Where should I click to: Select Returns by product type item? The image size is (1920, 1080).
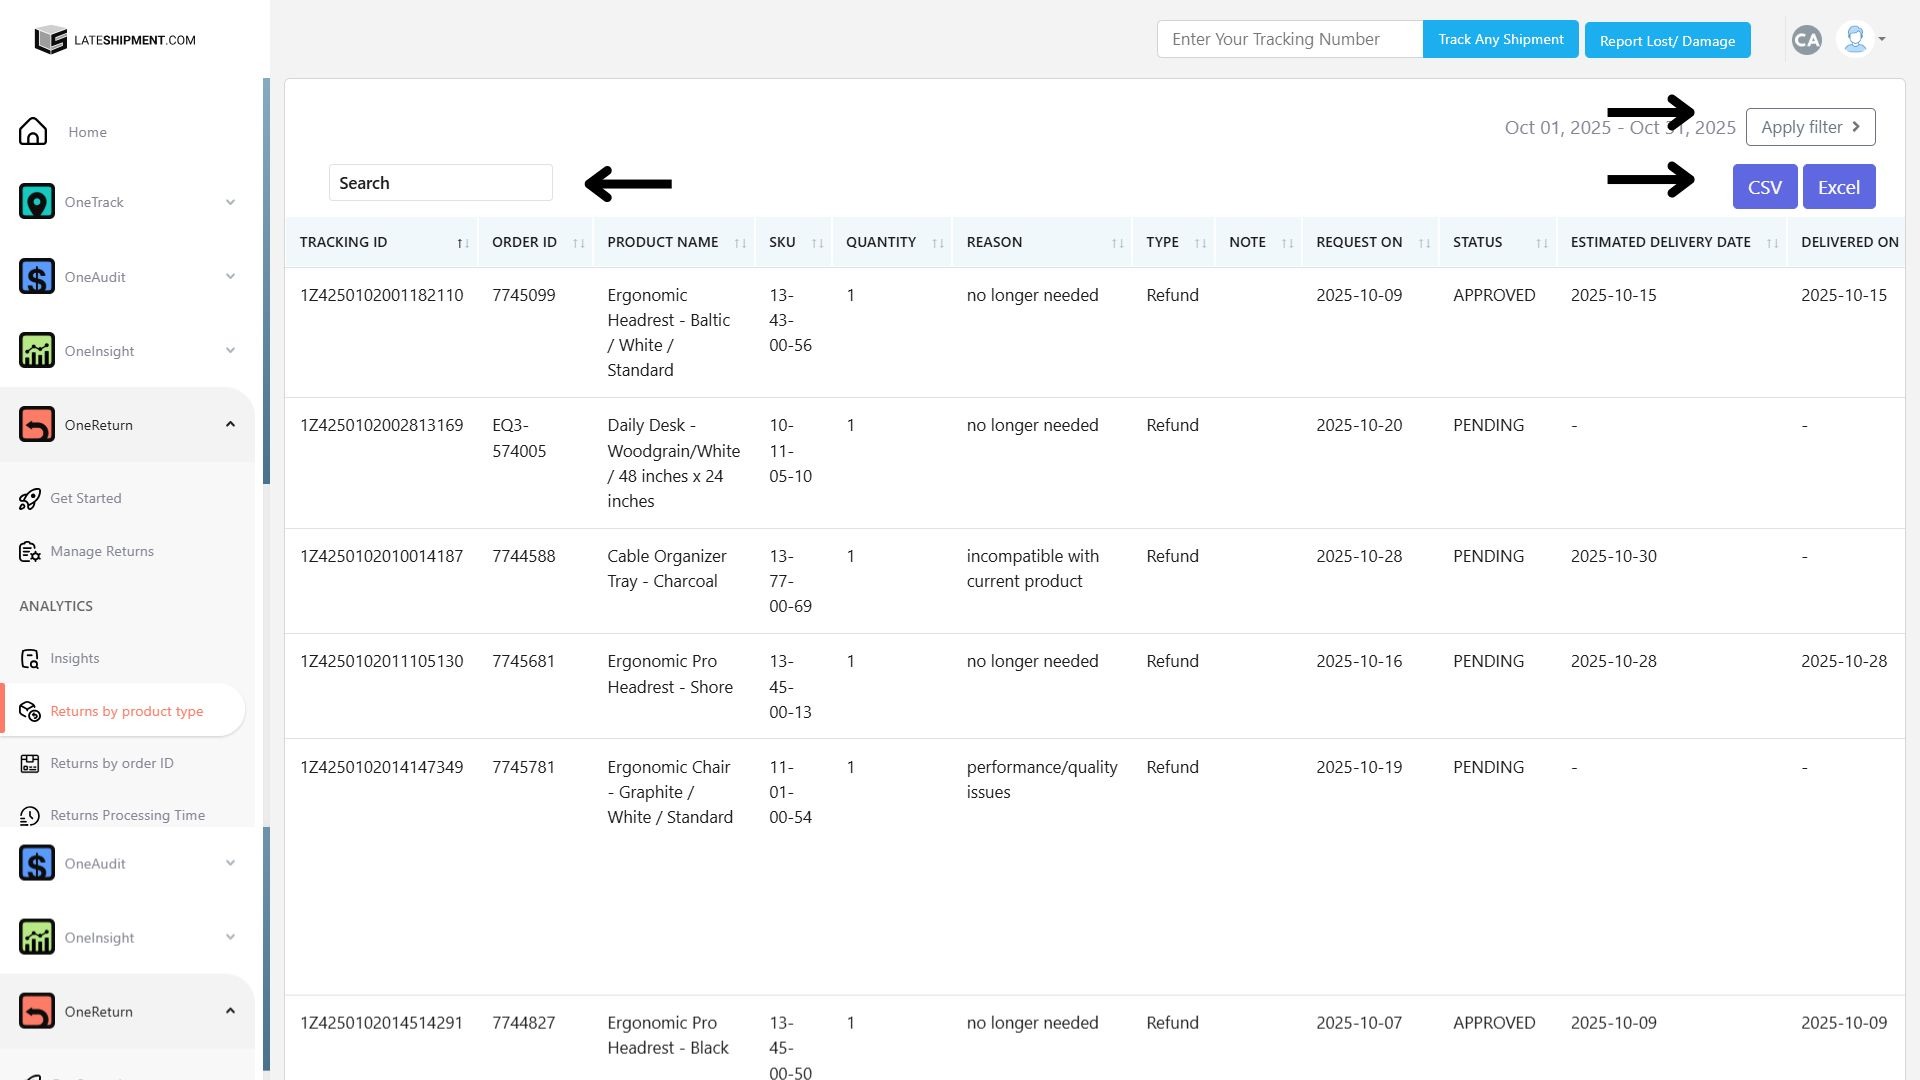tap(126, 712)
